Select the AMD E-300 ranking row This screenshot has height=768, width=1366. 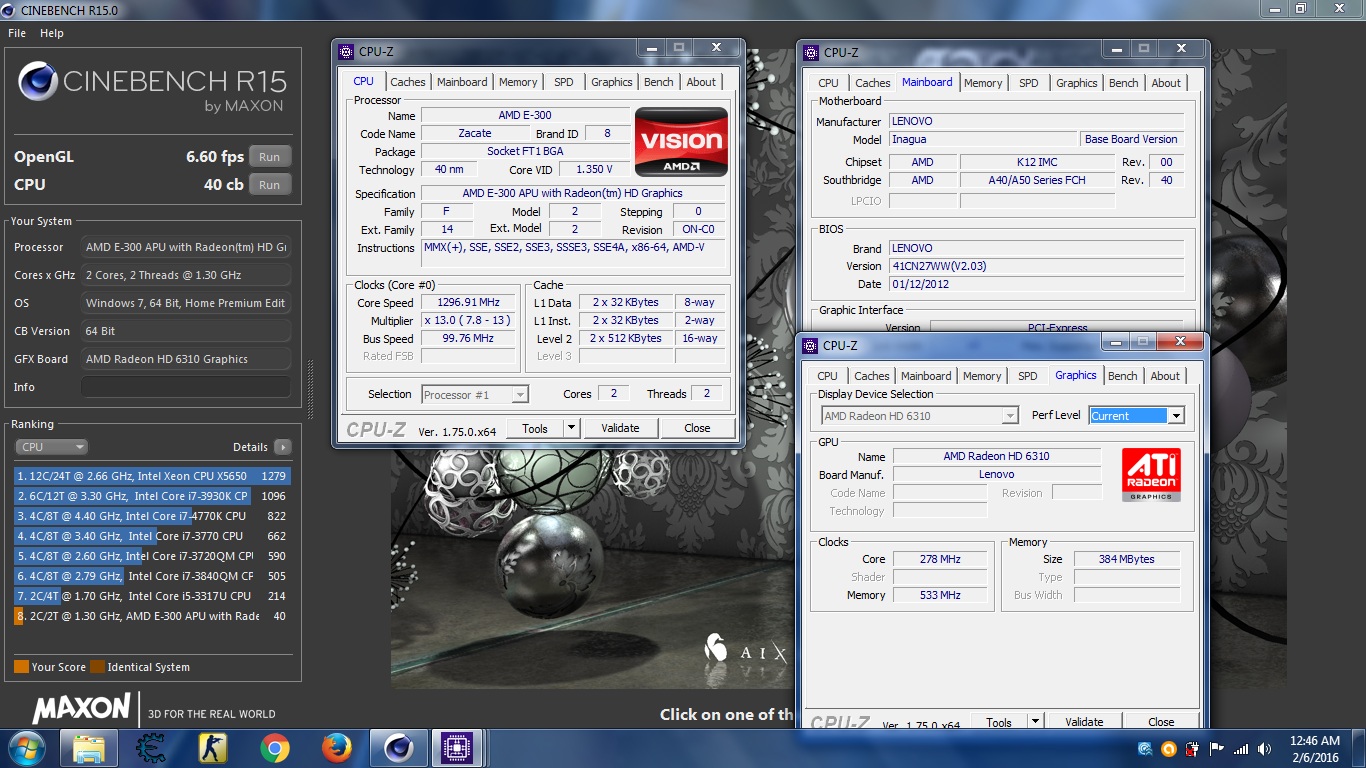point(152,616)
